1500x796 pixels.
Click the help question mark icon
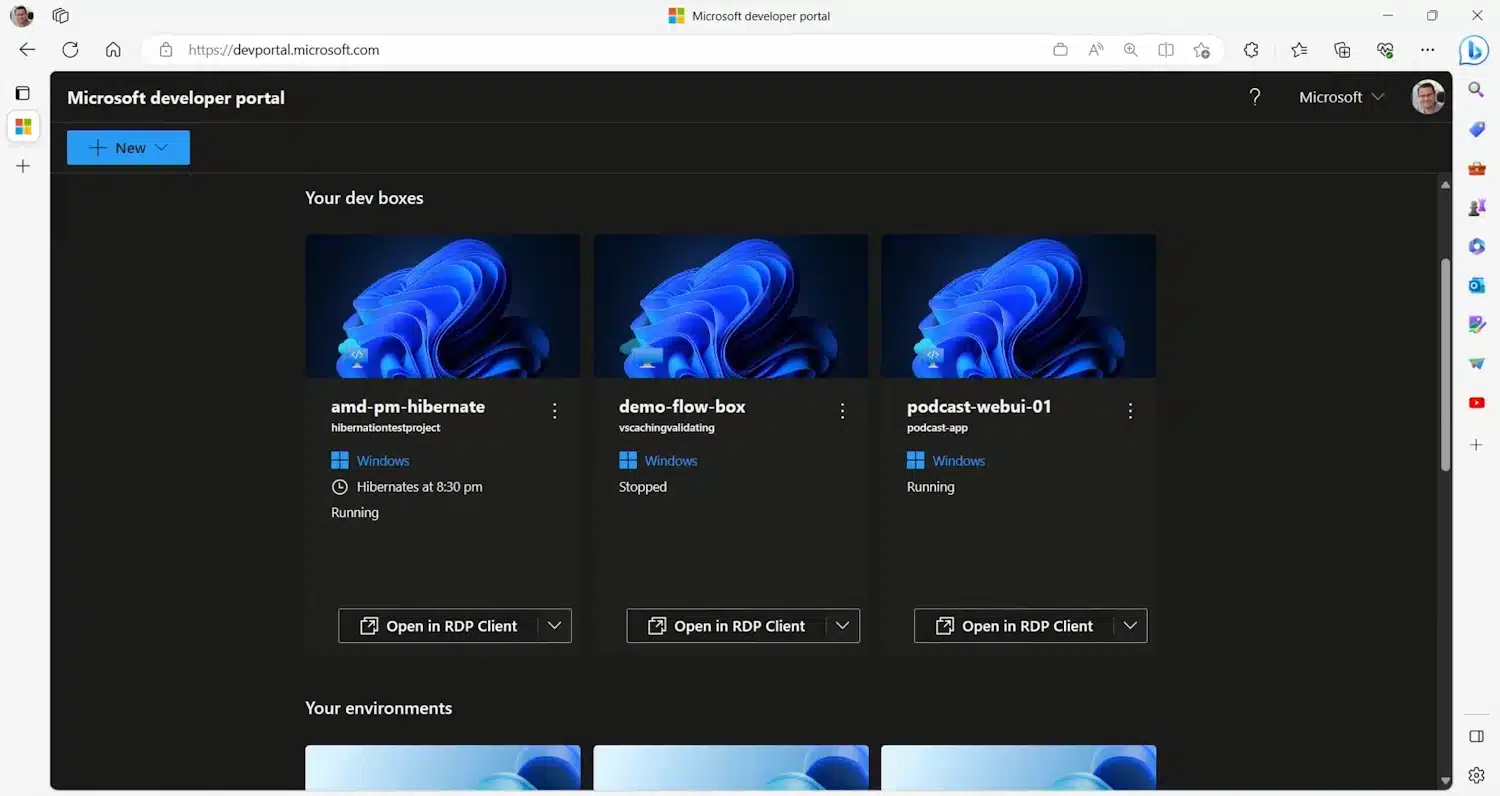pyautogui.click(x=1255, y=97)
